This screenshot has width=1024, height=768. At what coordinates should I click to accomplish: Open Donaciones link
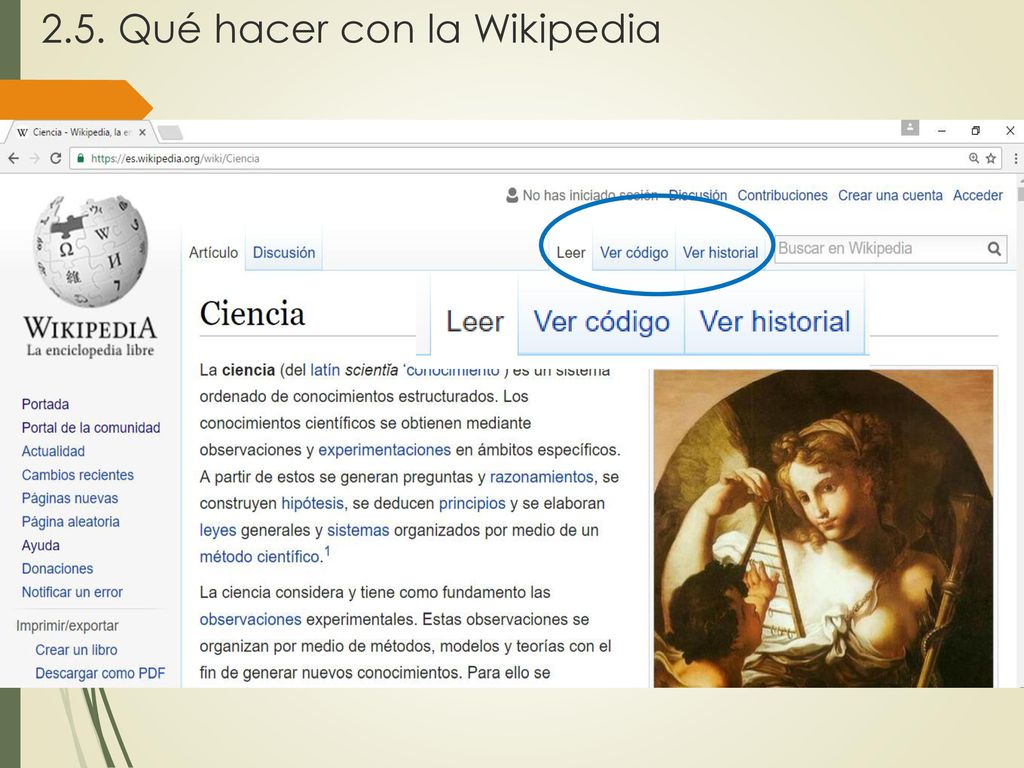(57, 569)
